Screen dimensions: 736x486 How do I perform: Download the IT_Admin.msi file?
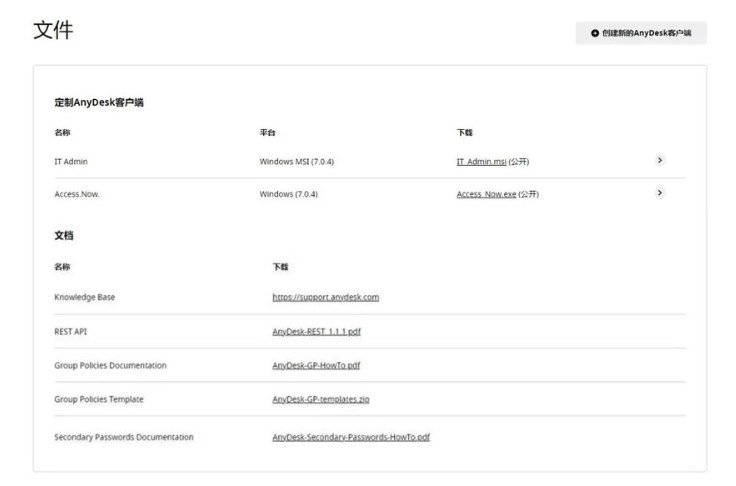[x=481, y=162]
